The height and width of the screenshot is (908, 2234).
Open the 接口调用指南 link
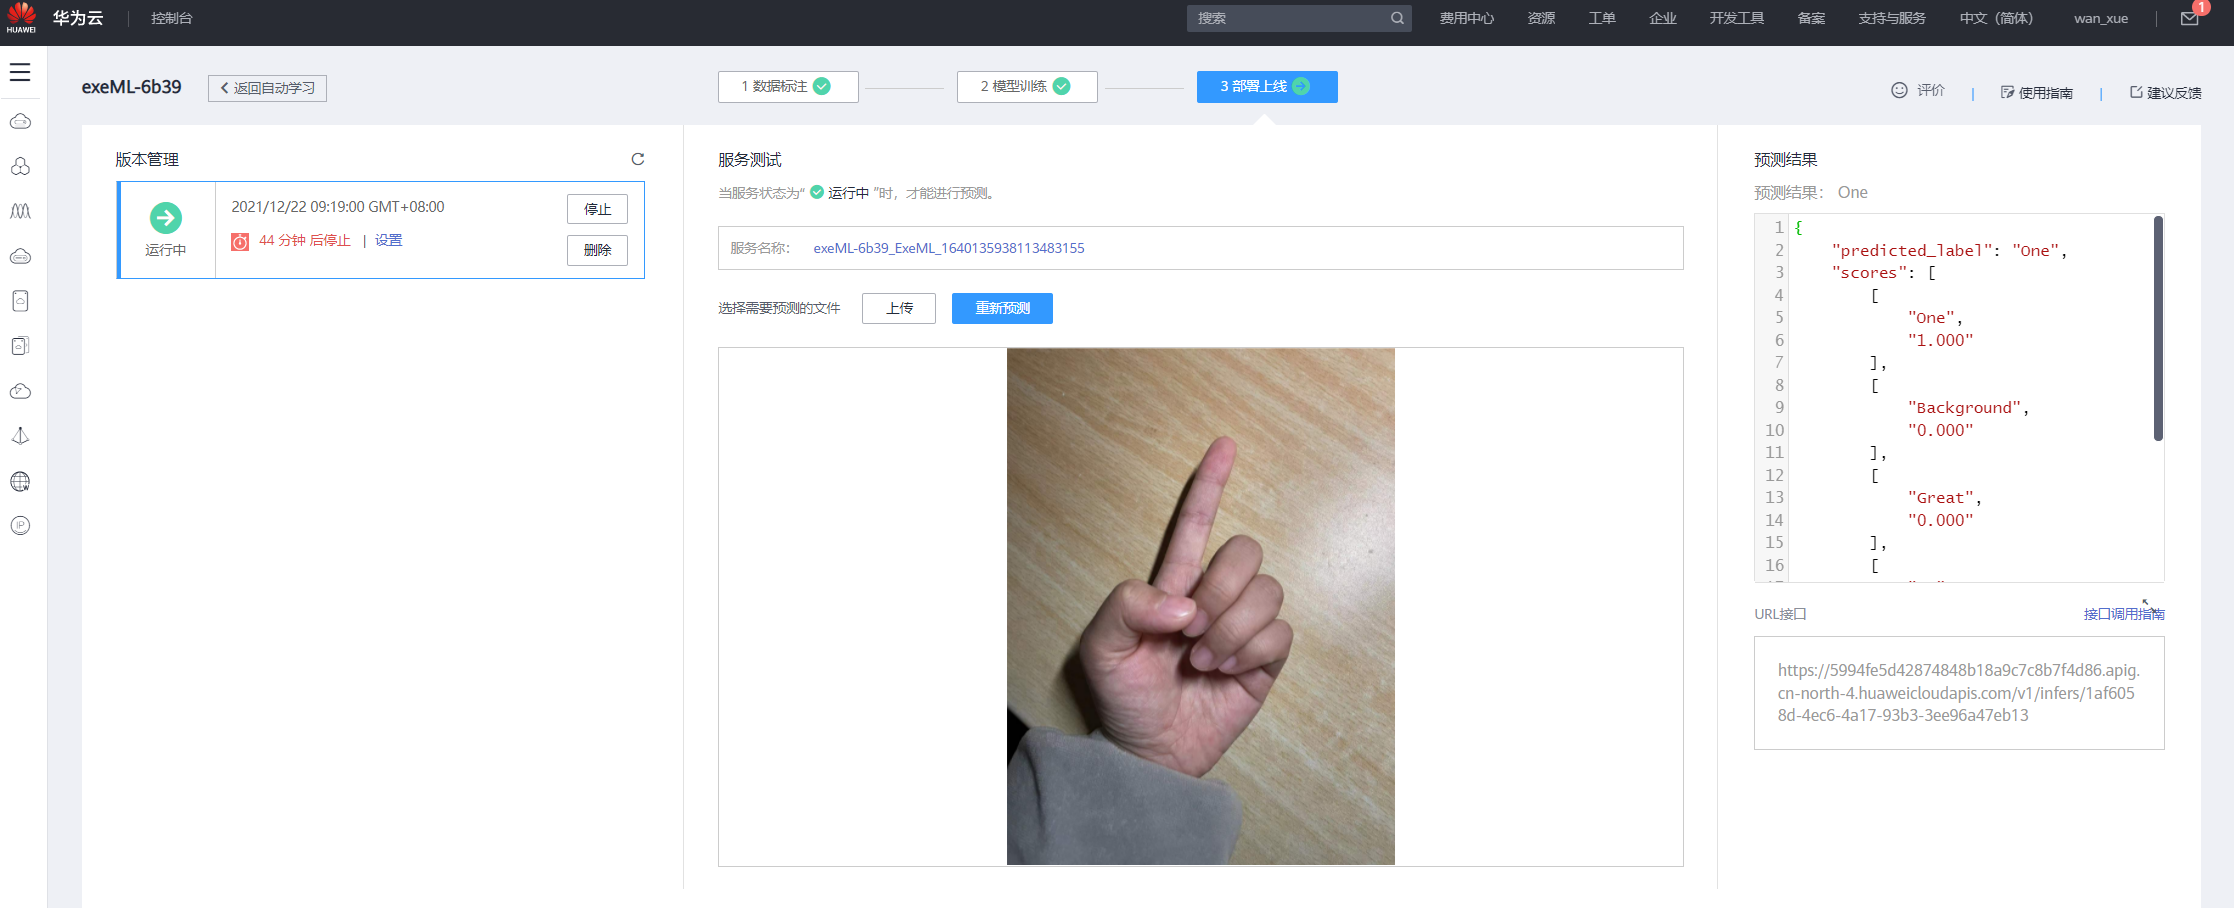[2124, 613]
